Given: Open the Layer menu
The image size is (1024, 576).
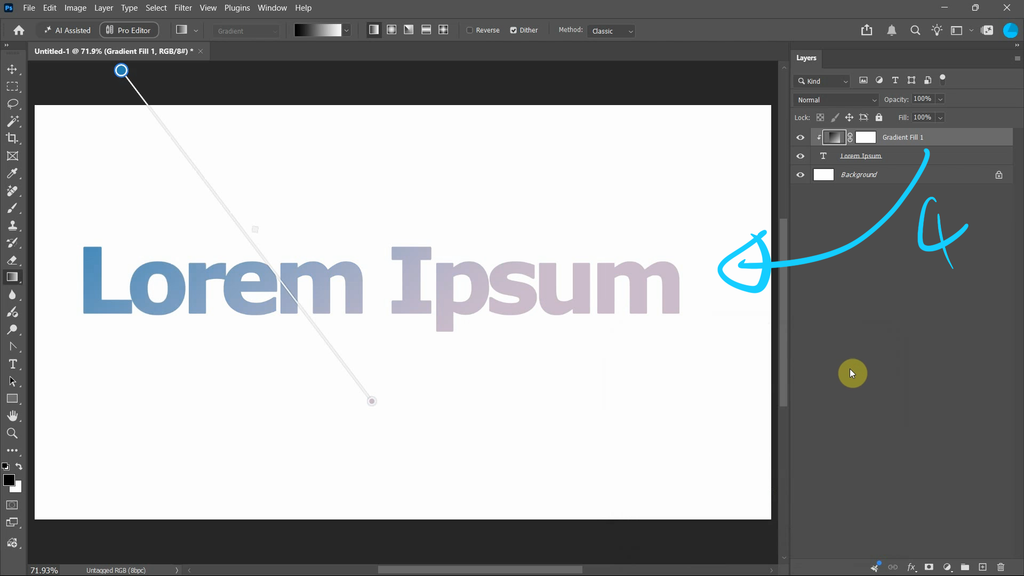Looking at the screenshot, I should click(103, 8).
